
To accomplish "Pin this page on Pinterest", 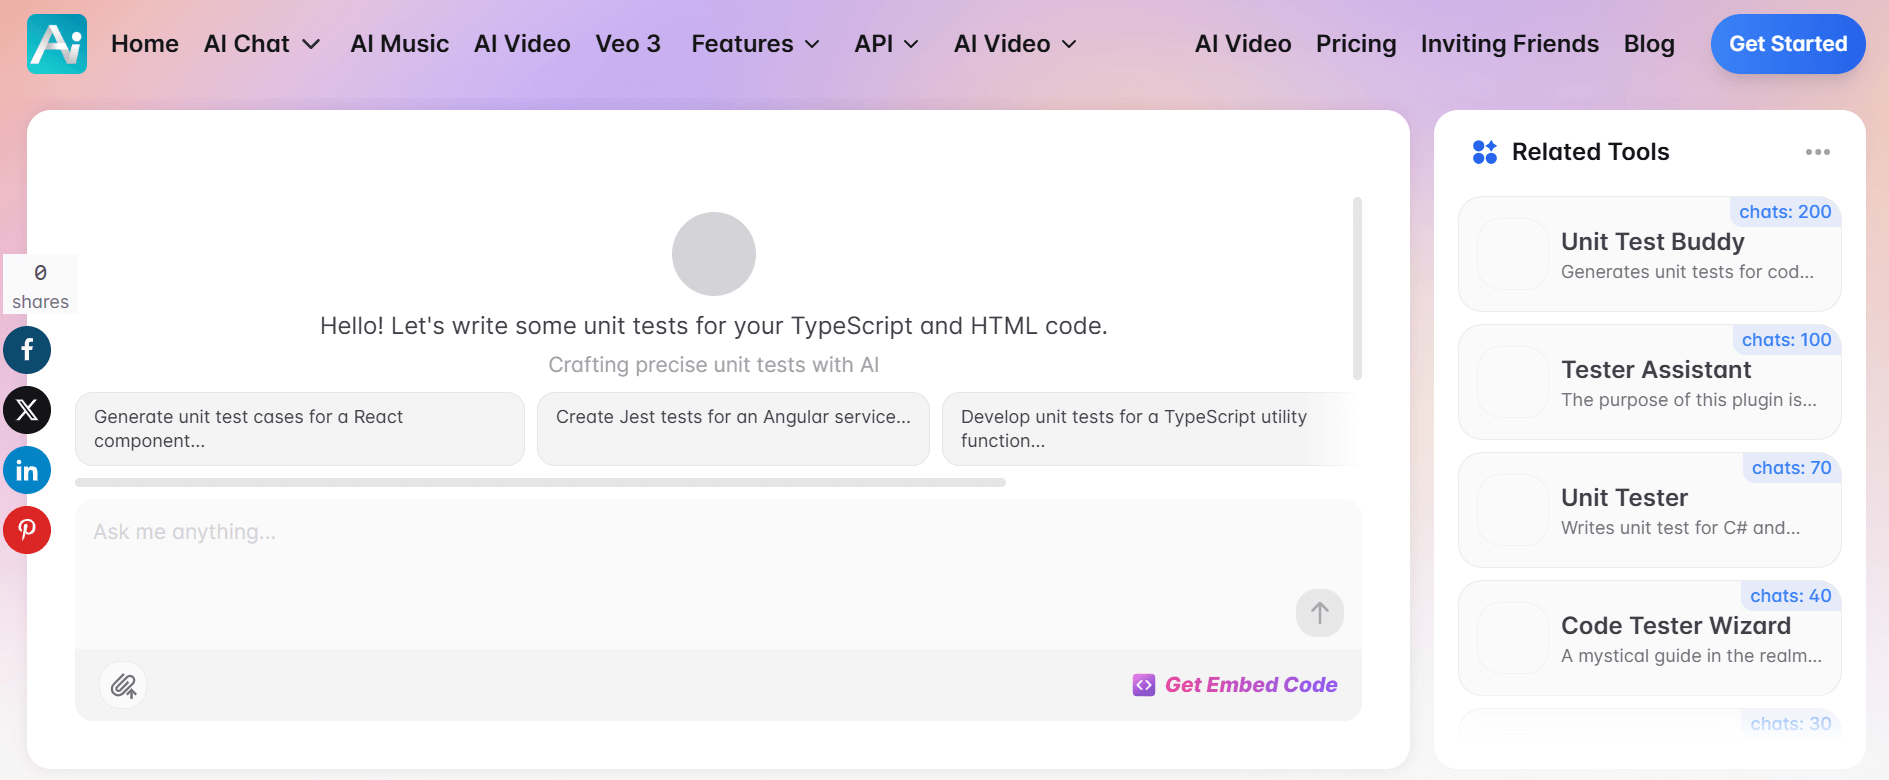I will coord(27,530).
